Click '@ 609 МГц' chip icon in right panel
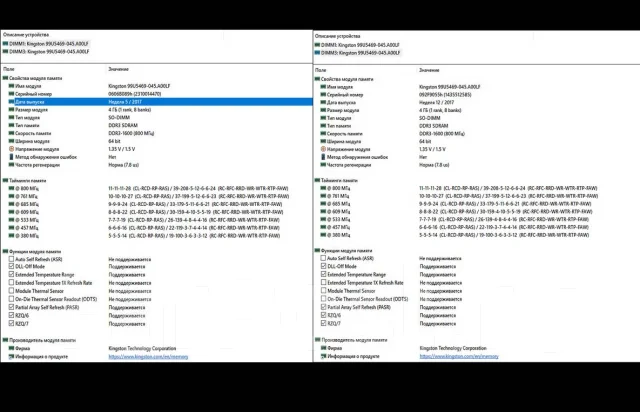The image size is (640, 412). pos(323,212)
